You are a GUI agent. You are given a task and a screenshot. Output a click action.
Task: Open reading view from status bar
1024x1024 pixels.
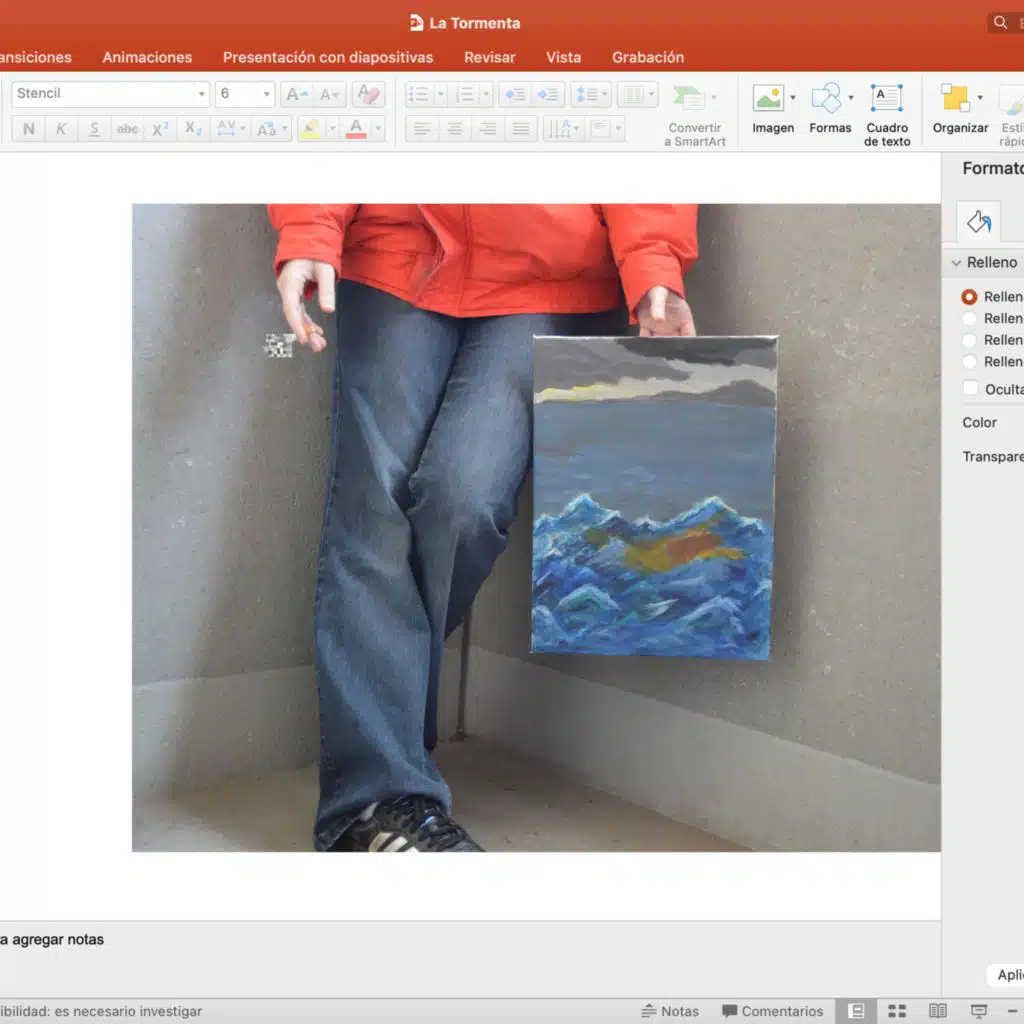coord(938,1011)
